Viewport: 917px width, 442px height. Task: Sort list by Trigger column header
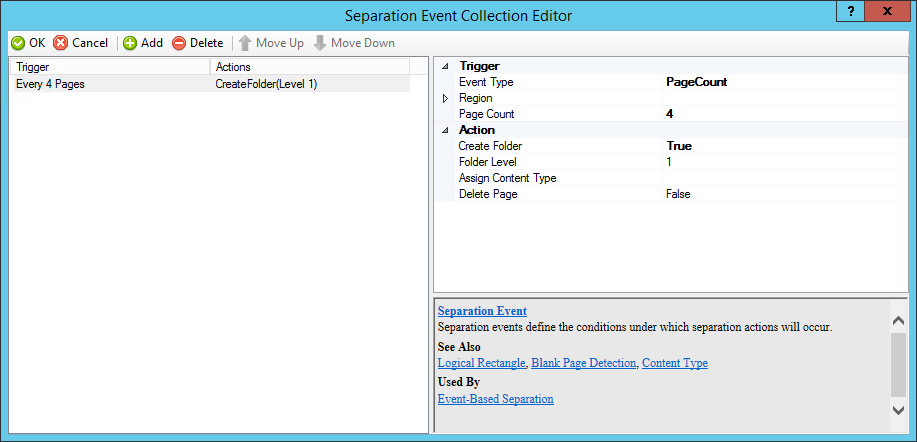pos(110,66)
